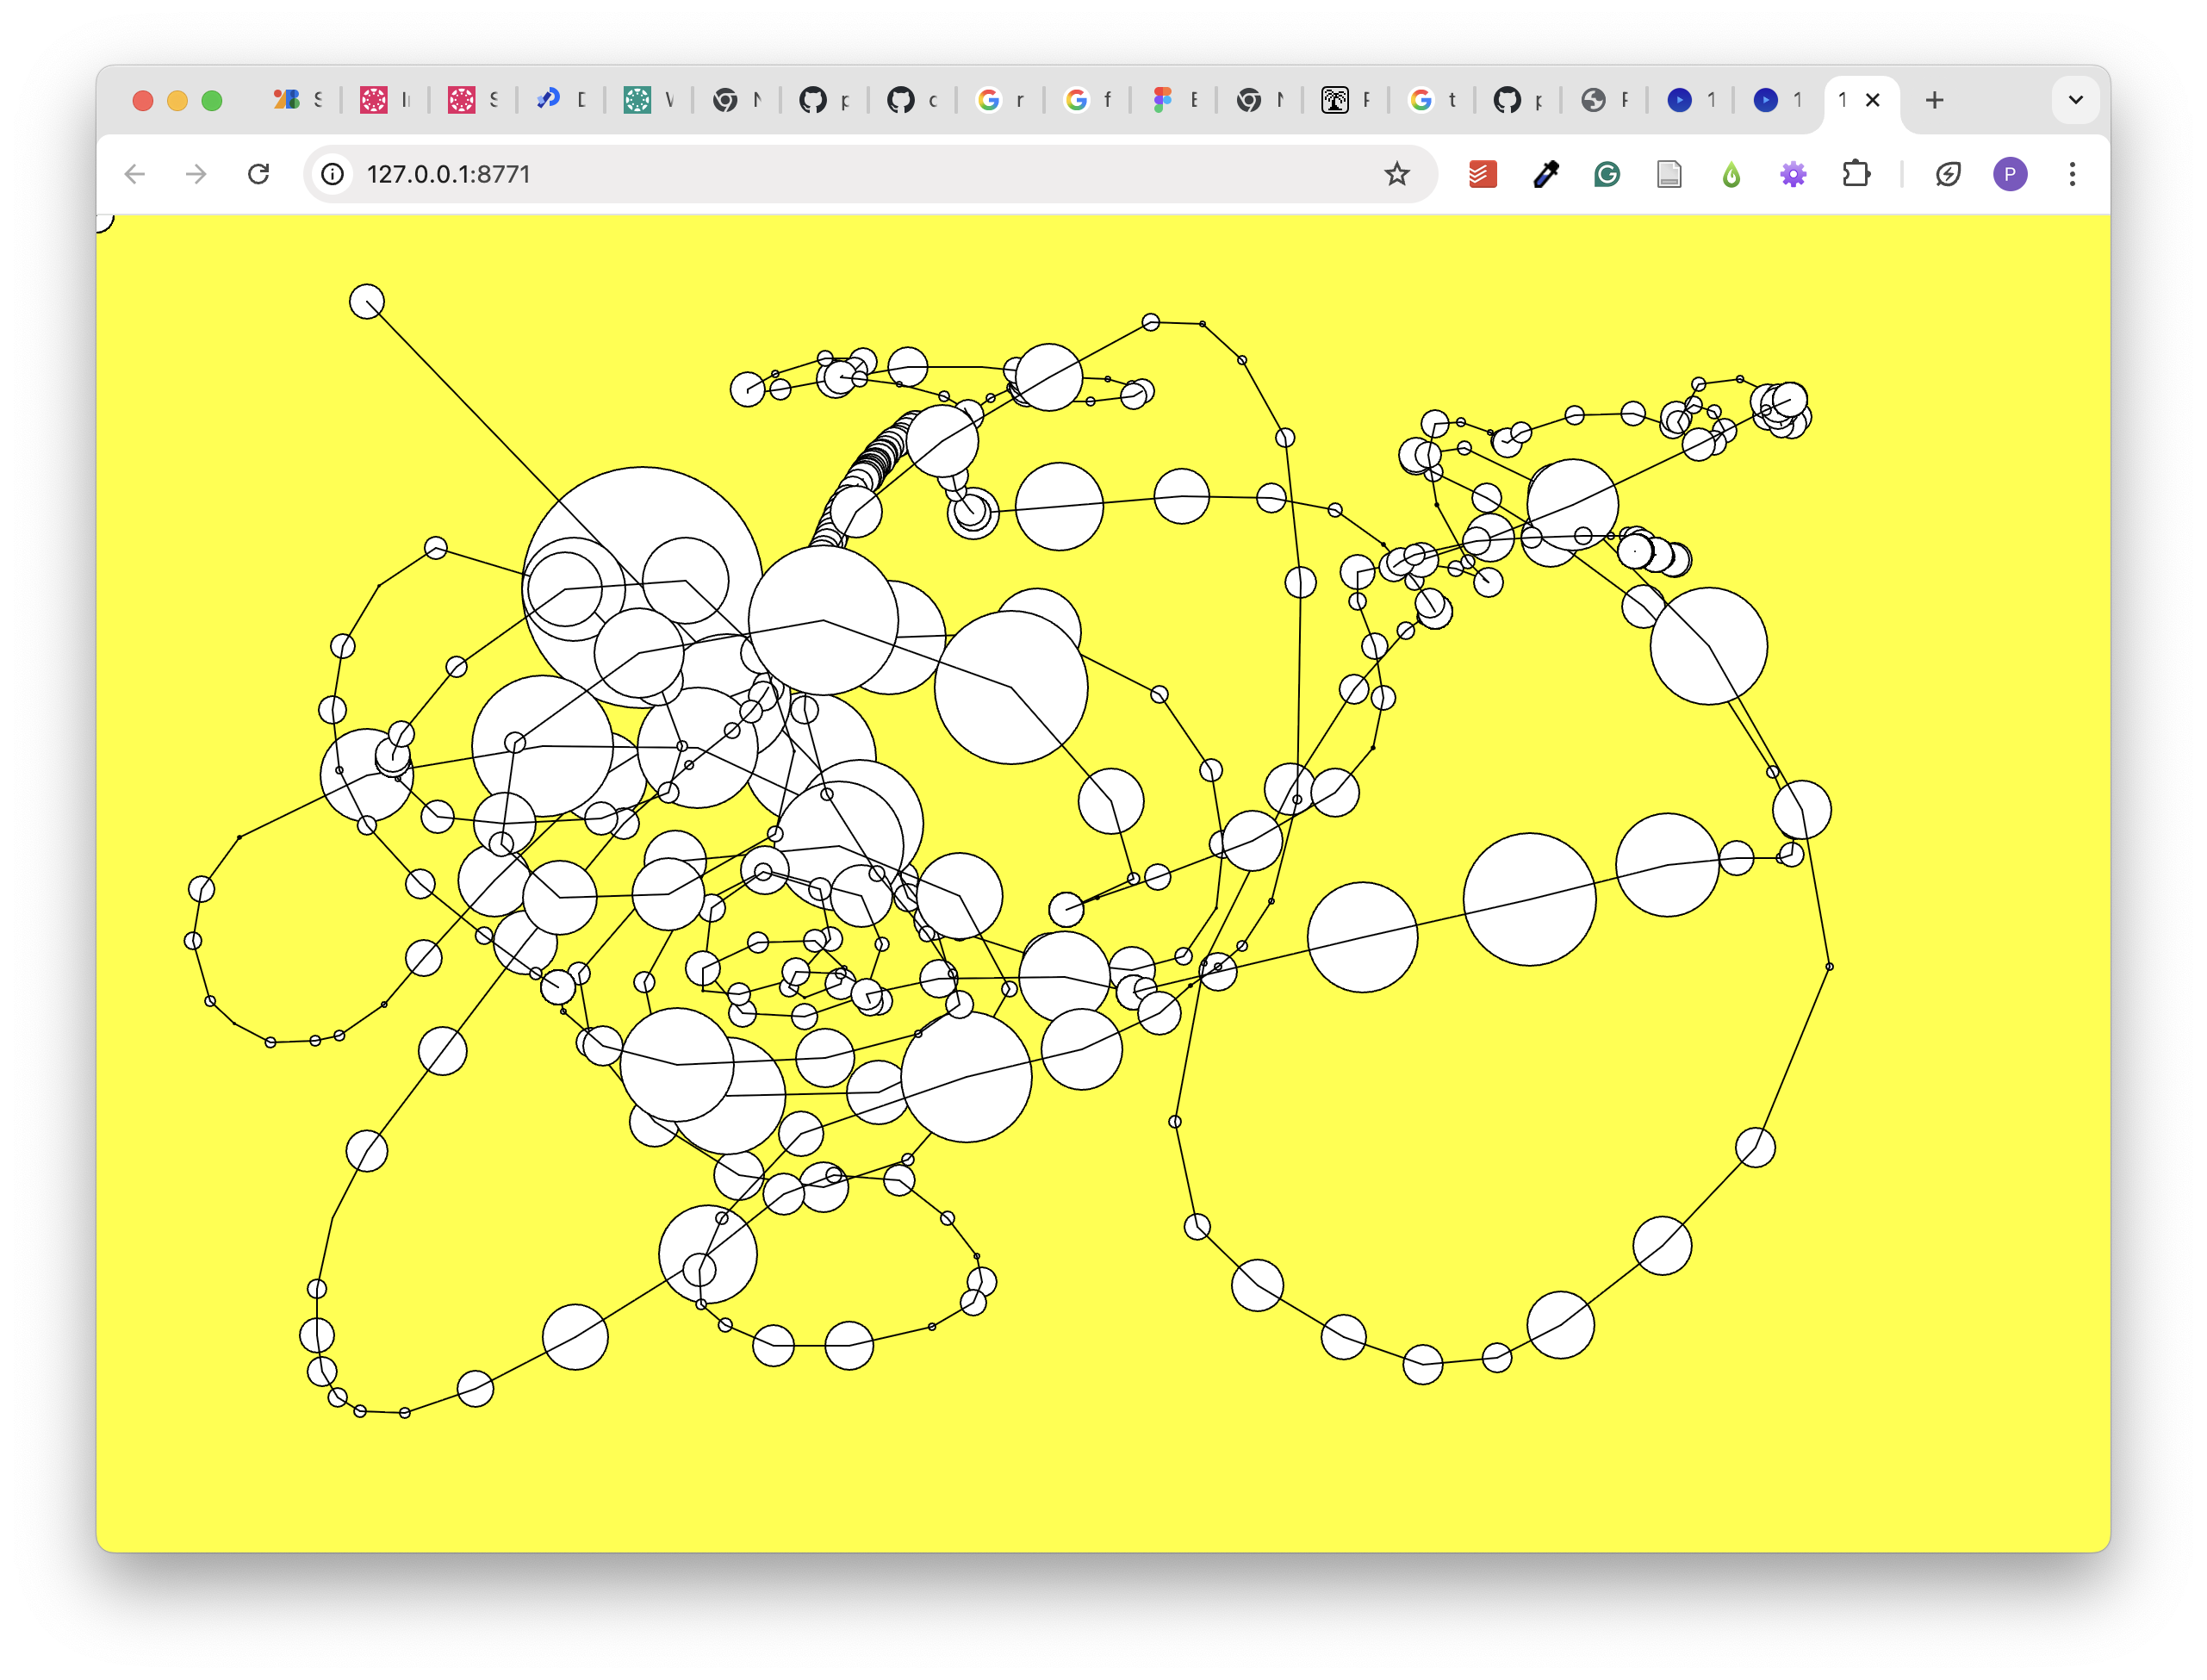Screen dimensions: 2207x1680
Task: Open the purple gear extension
Action: pyautogui.click(x=1793, y=174)
